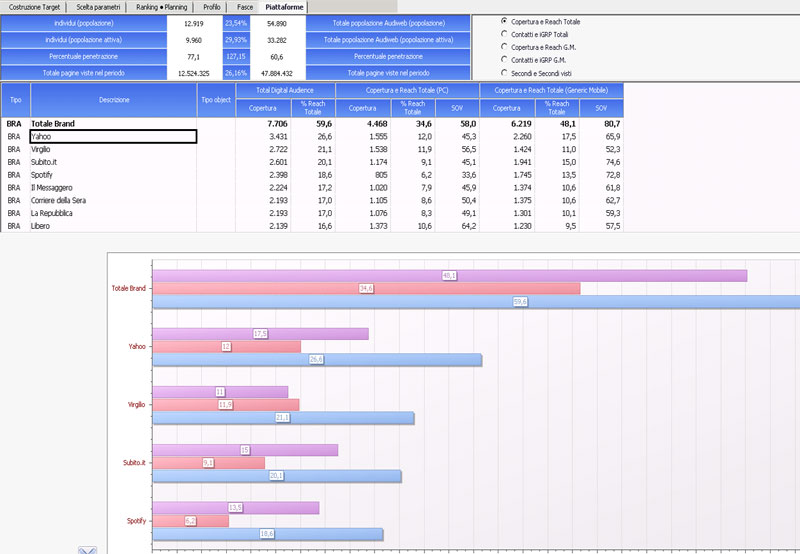This screenshot has height=554, width=800.
Task: Click the Descrizione column header
Action: [x=113, y=100]
